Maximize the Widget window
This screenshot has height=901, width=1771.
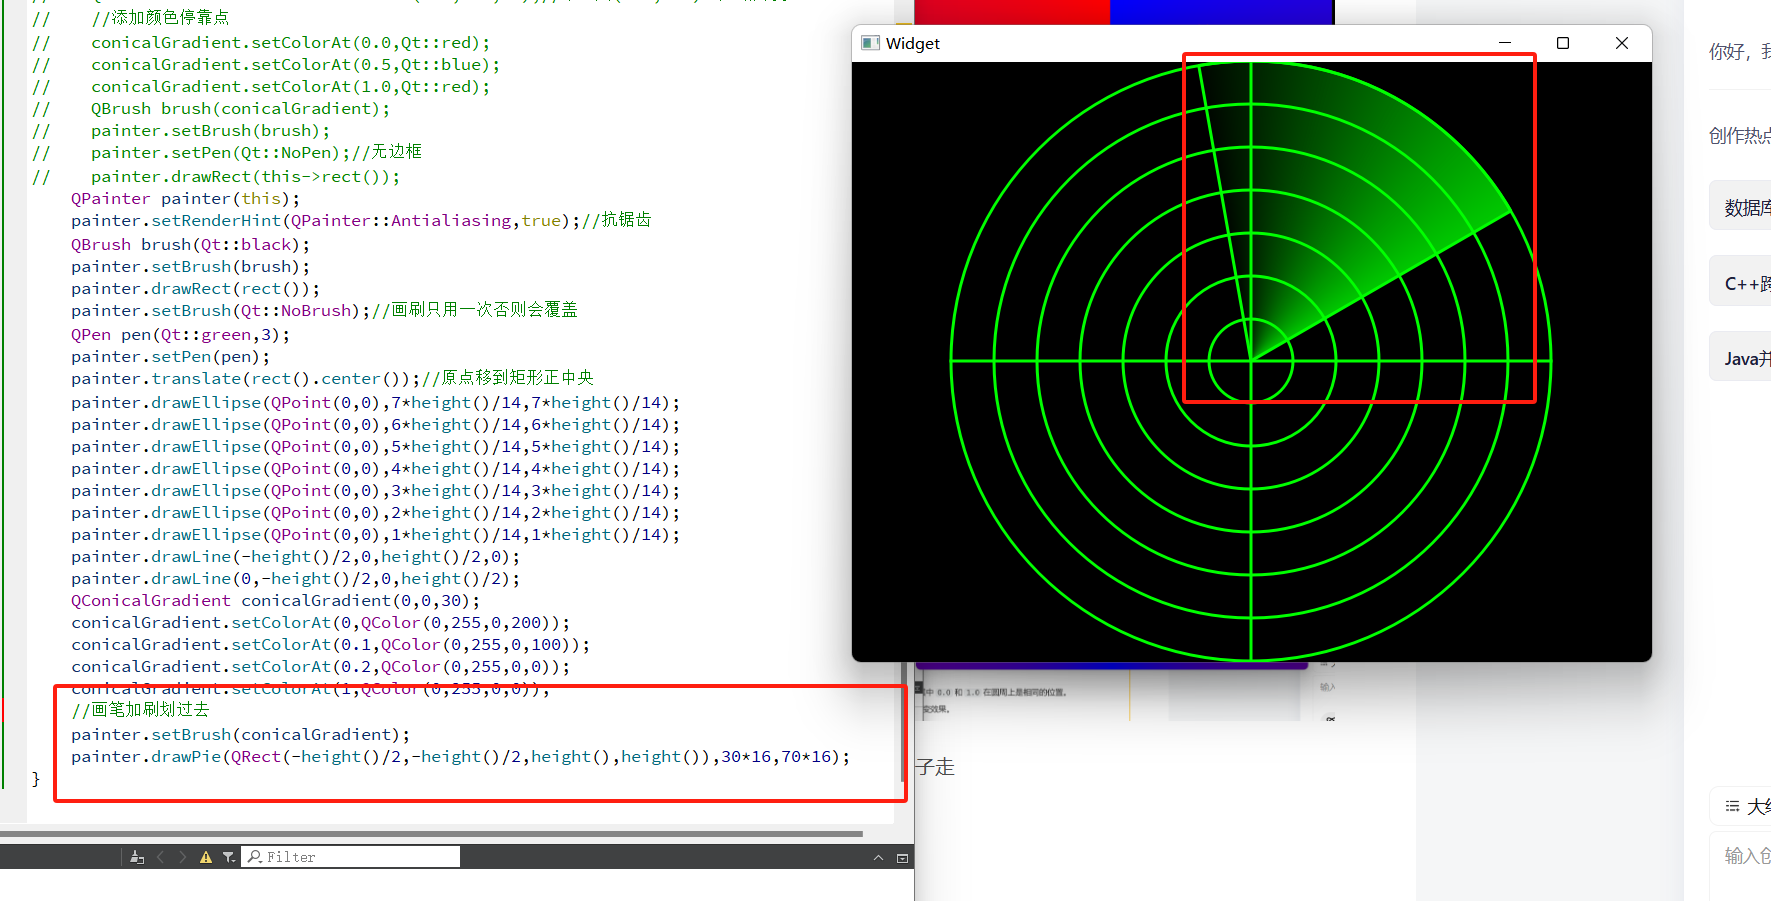tap(1563, 43)
